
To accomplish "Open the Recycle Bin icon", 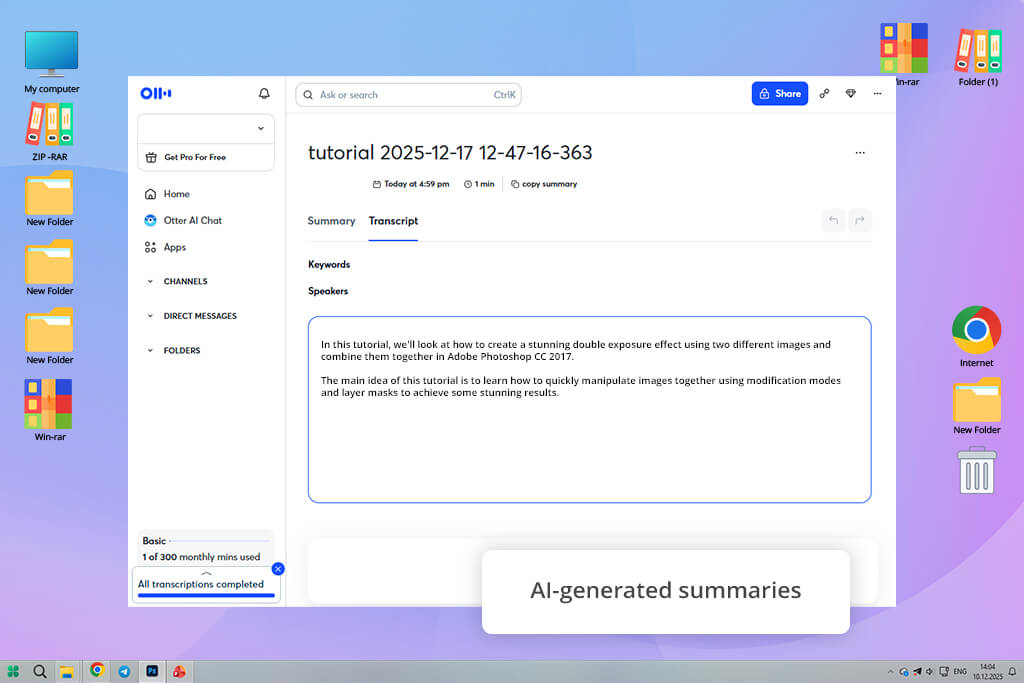I will (976, 471).
